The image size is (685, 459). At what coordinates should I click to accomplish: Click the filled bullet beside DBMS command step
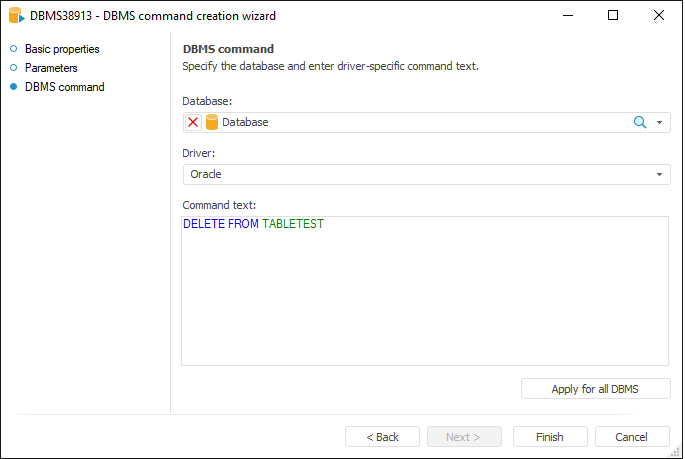tap(14, 87)
